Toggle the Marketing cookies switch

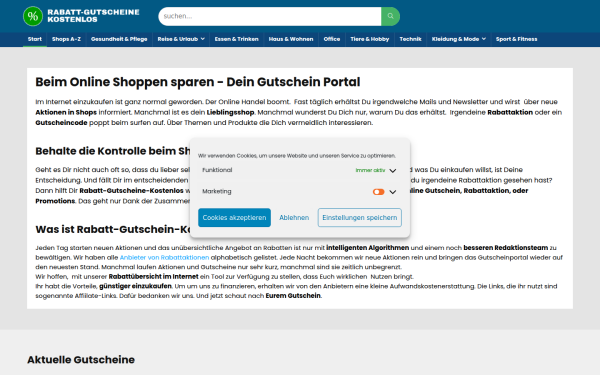tap(378, 192)
